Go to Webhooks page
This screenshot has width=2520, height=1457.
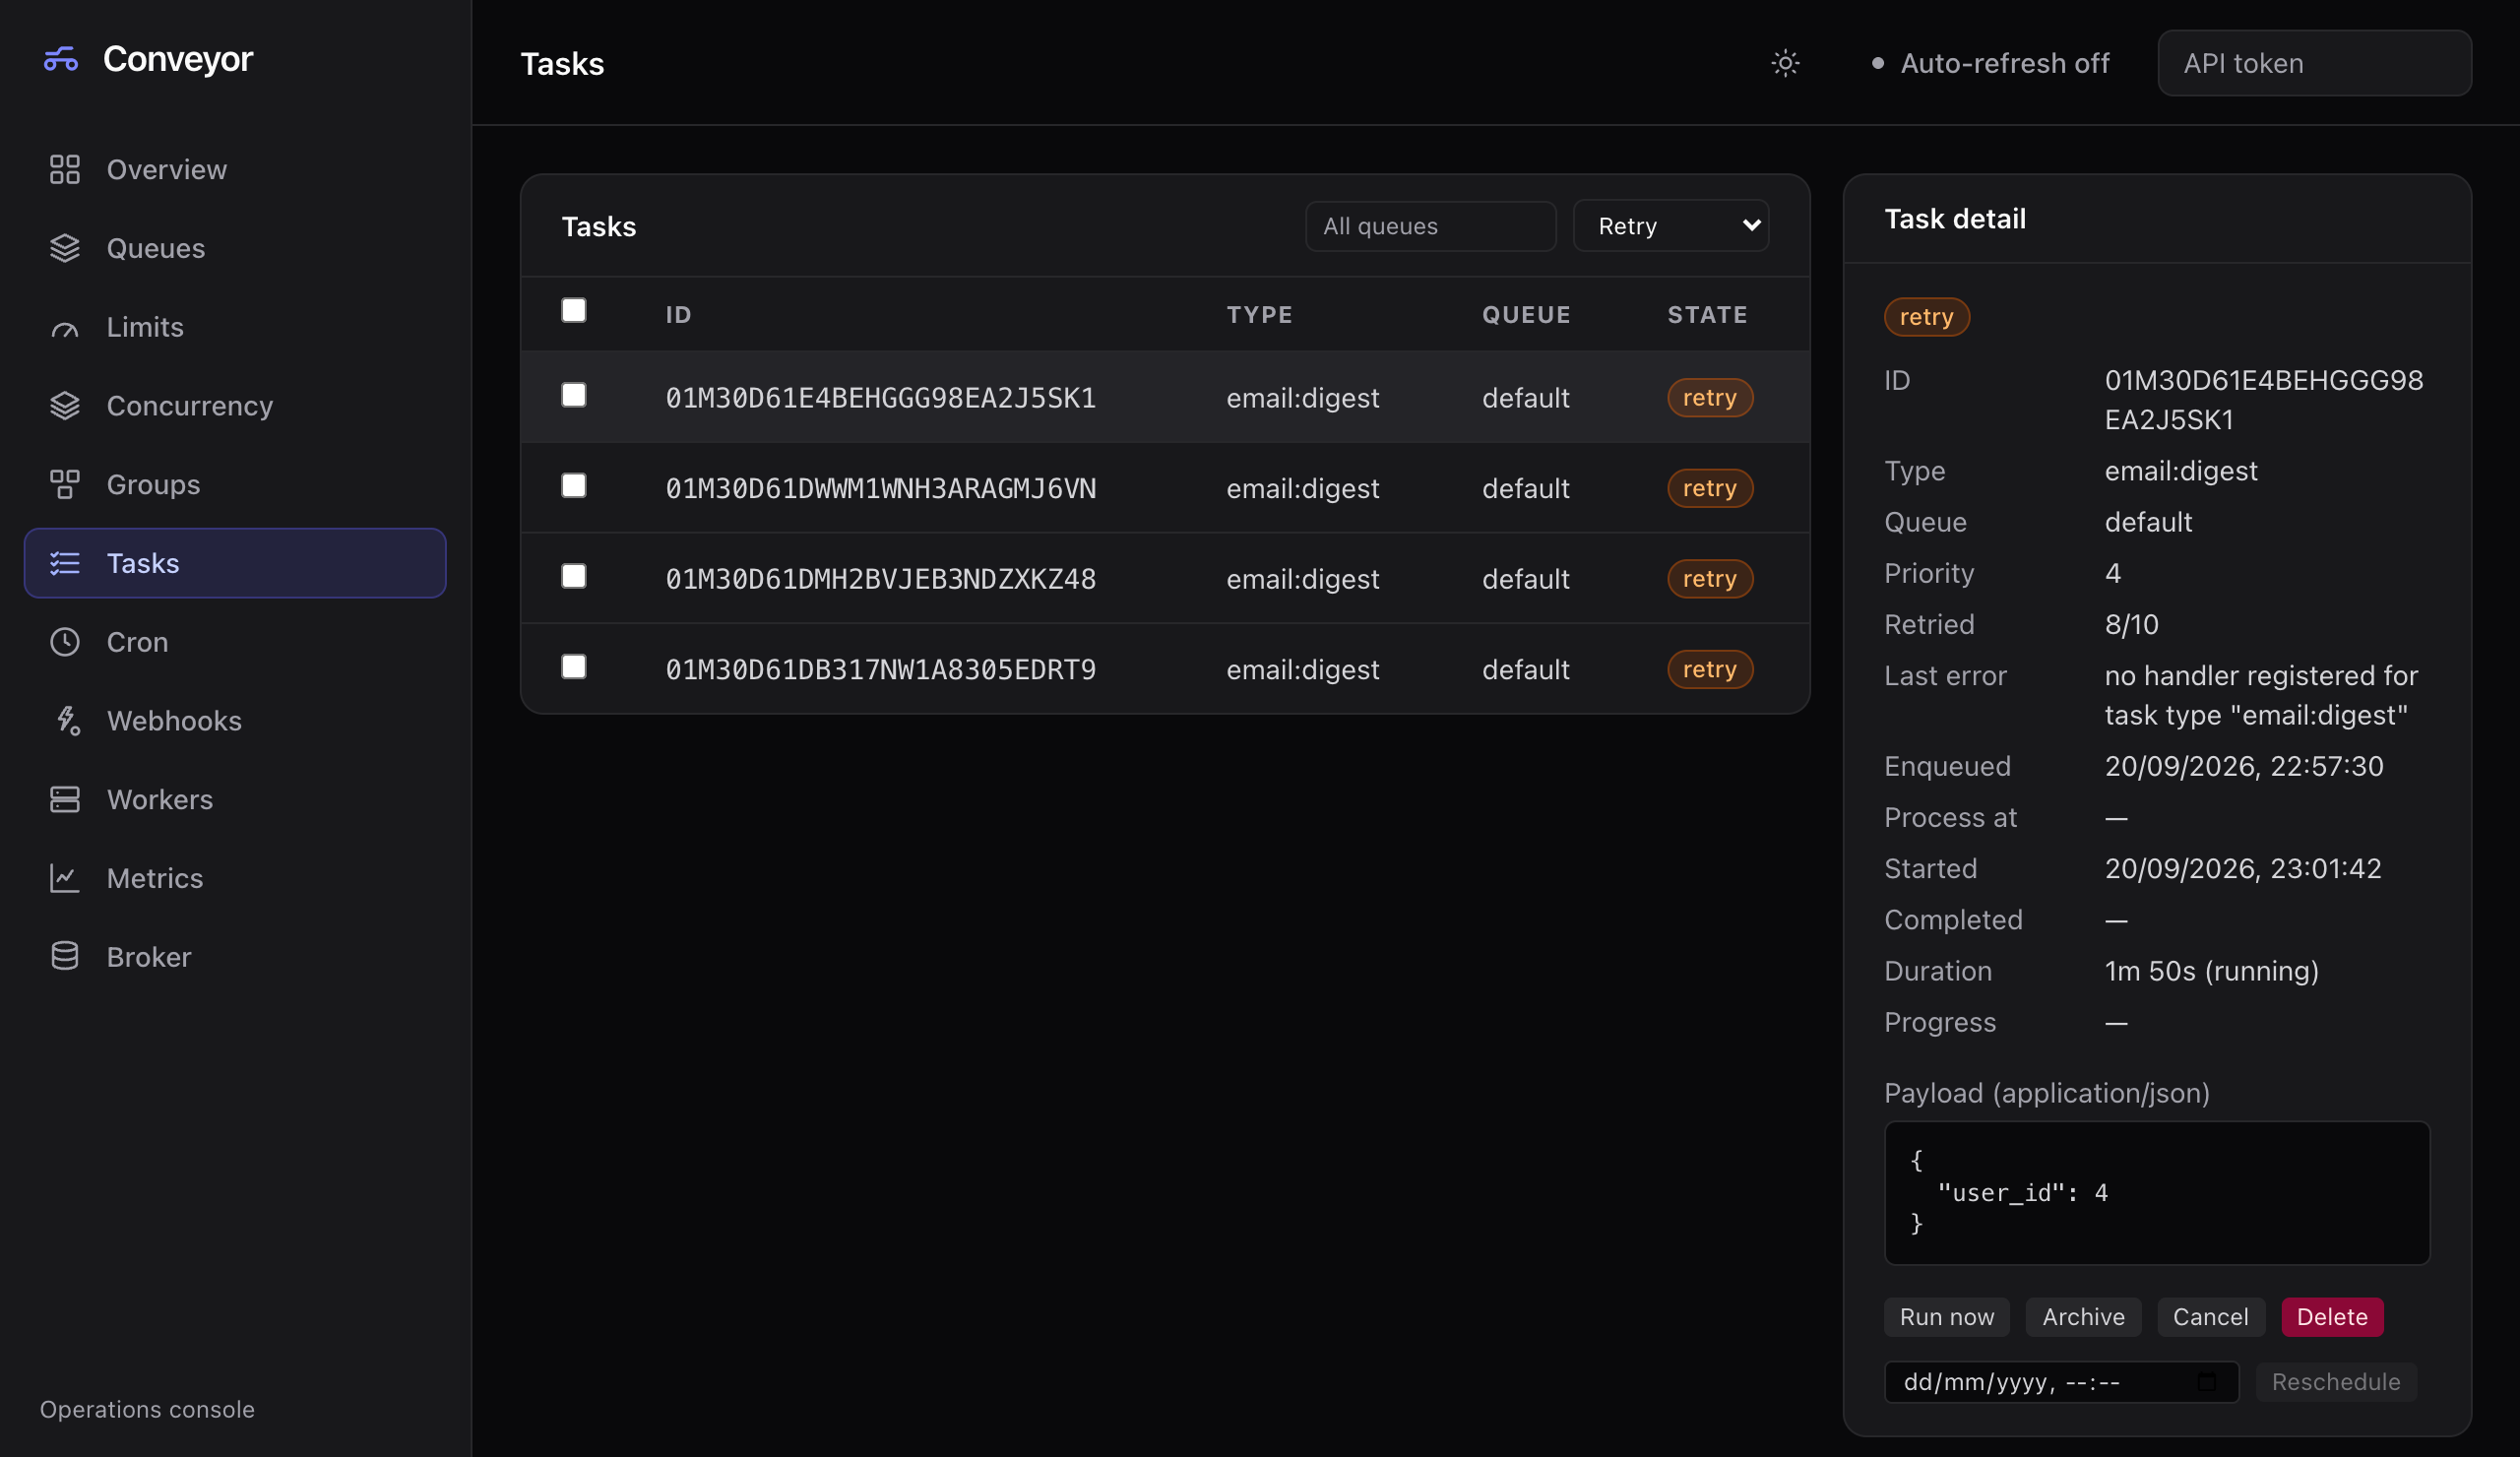(235, 721)
